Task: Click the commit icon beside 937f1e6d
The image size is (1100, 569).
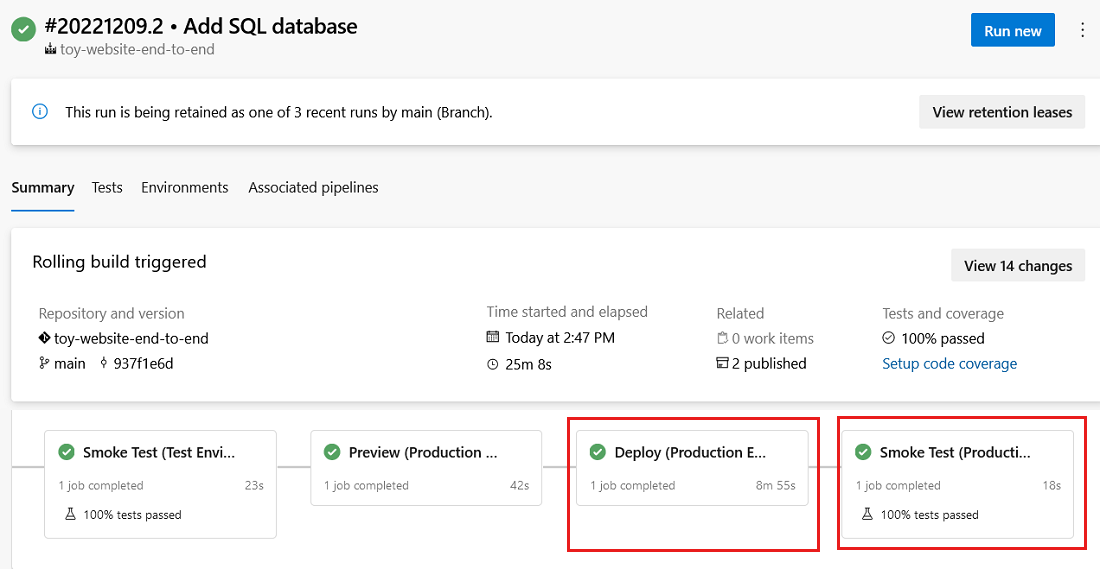Action: pos(104,363)
